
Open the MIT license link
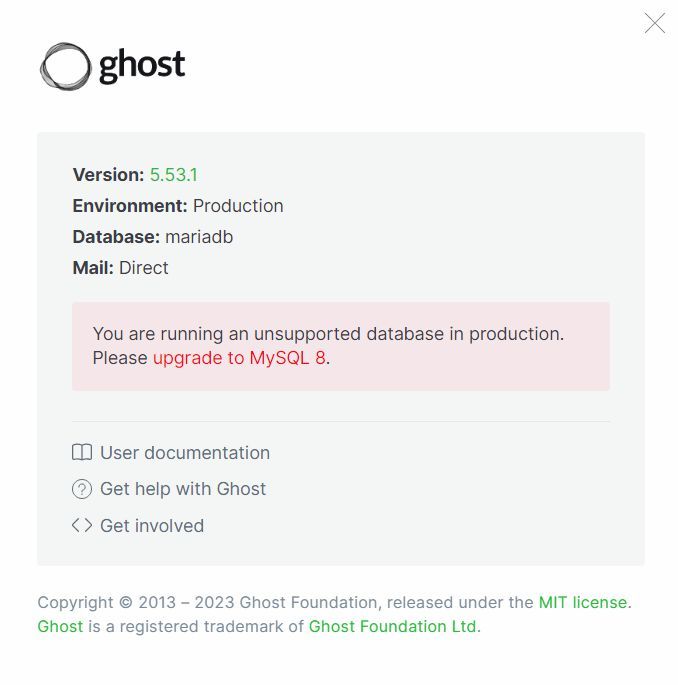click(x=583, y=602)
